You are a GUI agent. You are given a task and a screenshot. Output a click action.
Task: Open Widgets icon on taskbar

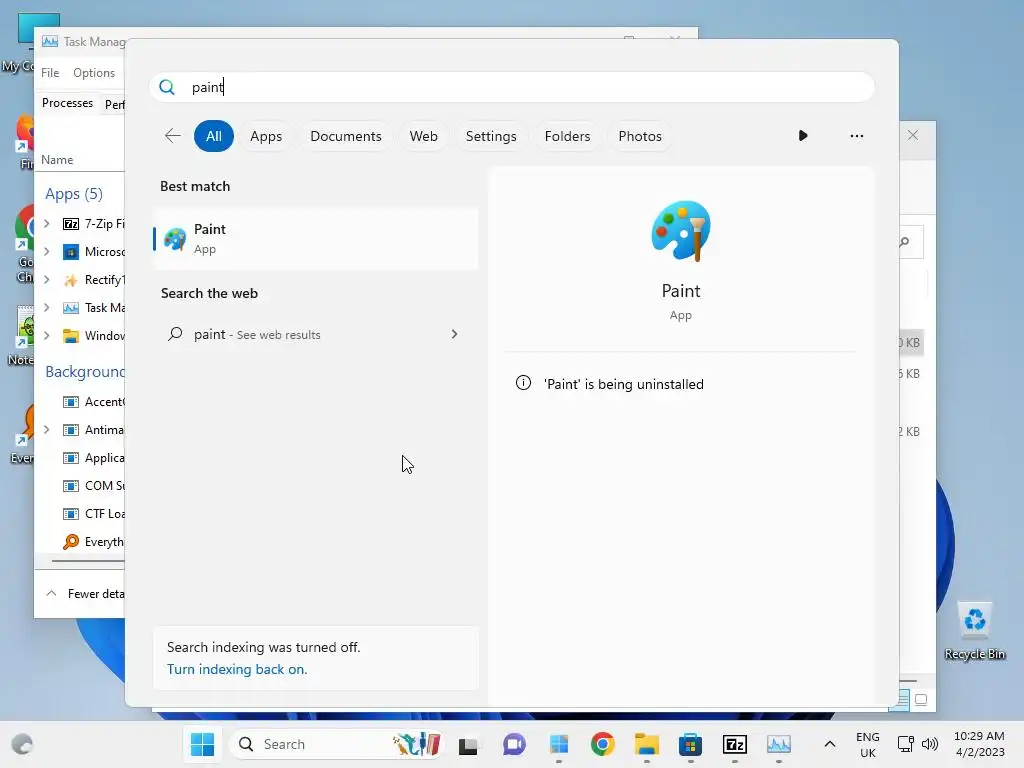[x=558, y=744]
